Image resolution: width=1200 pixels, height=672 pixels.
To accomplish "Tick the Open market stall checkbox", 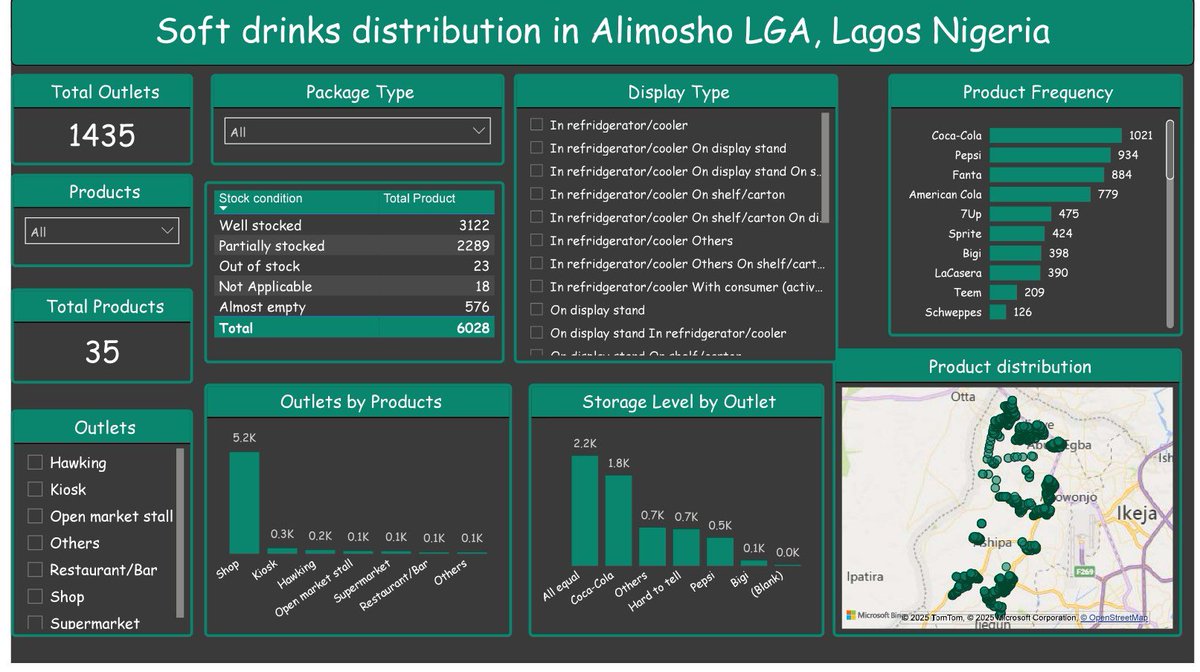I will (36, 516).
